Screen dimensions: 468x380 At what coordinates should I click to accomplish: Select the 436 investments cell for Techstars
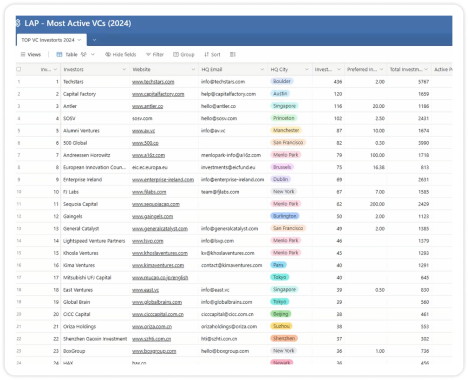point(328,82)
